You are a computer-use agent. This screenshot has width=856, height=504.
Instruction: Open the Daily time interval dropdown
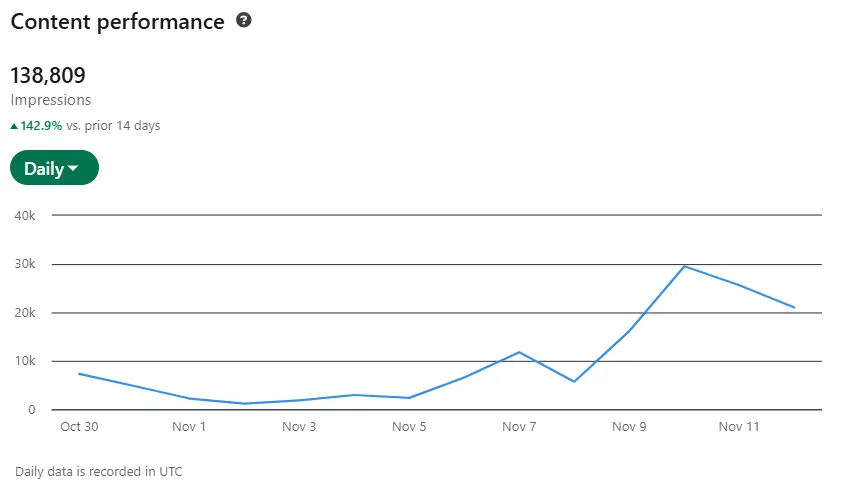pos(54,168)
